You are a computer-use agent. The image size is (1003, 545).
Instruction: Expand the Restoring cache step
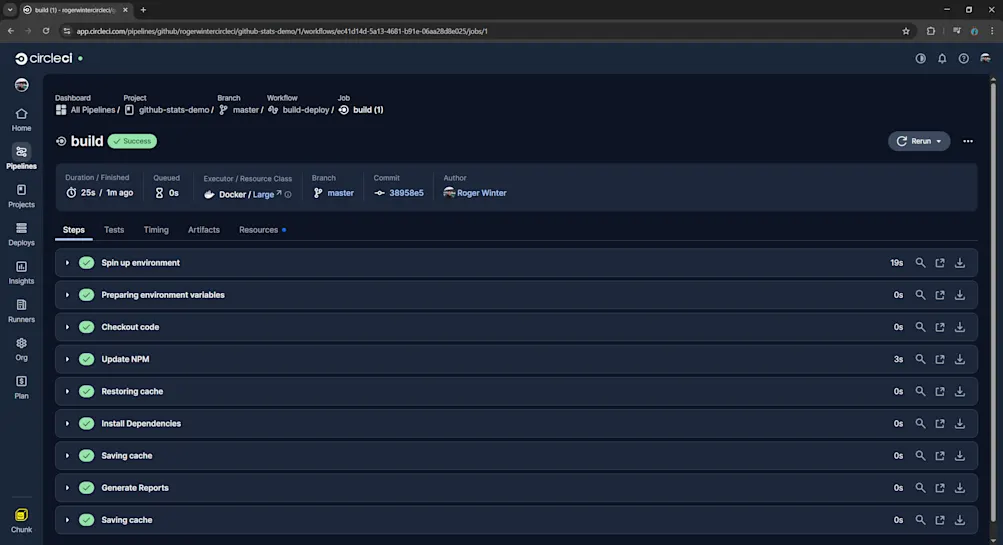coord(67,391)
